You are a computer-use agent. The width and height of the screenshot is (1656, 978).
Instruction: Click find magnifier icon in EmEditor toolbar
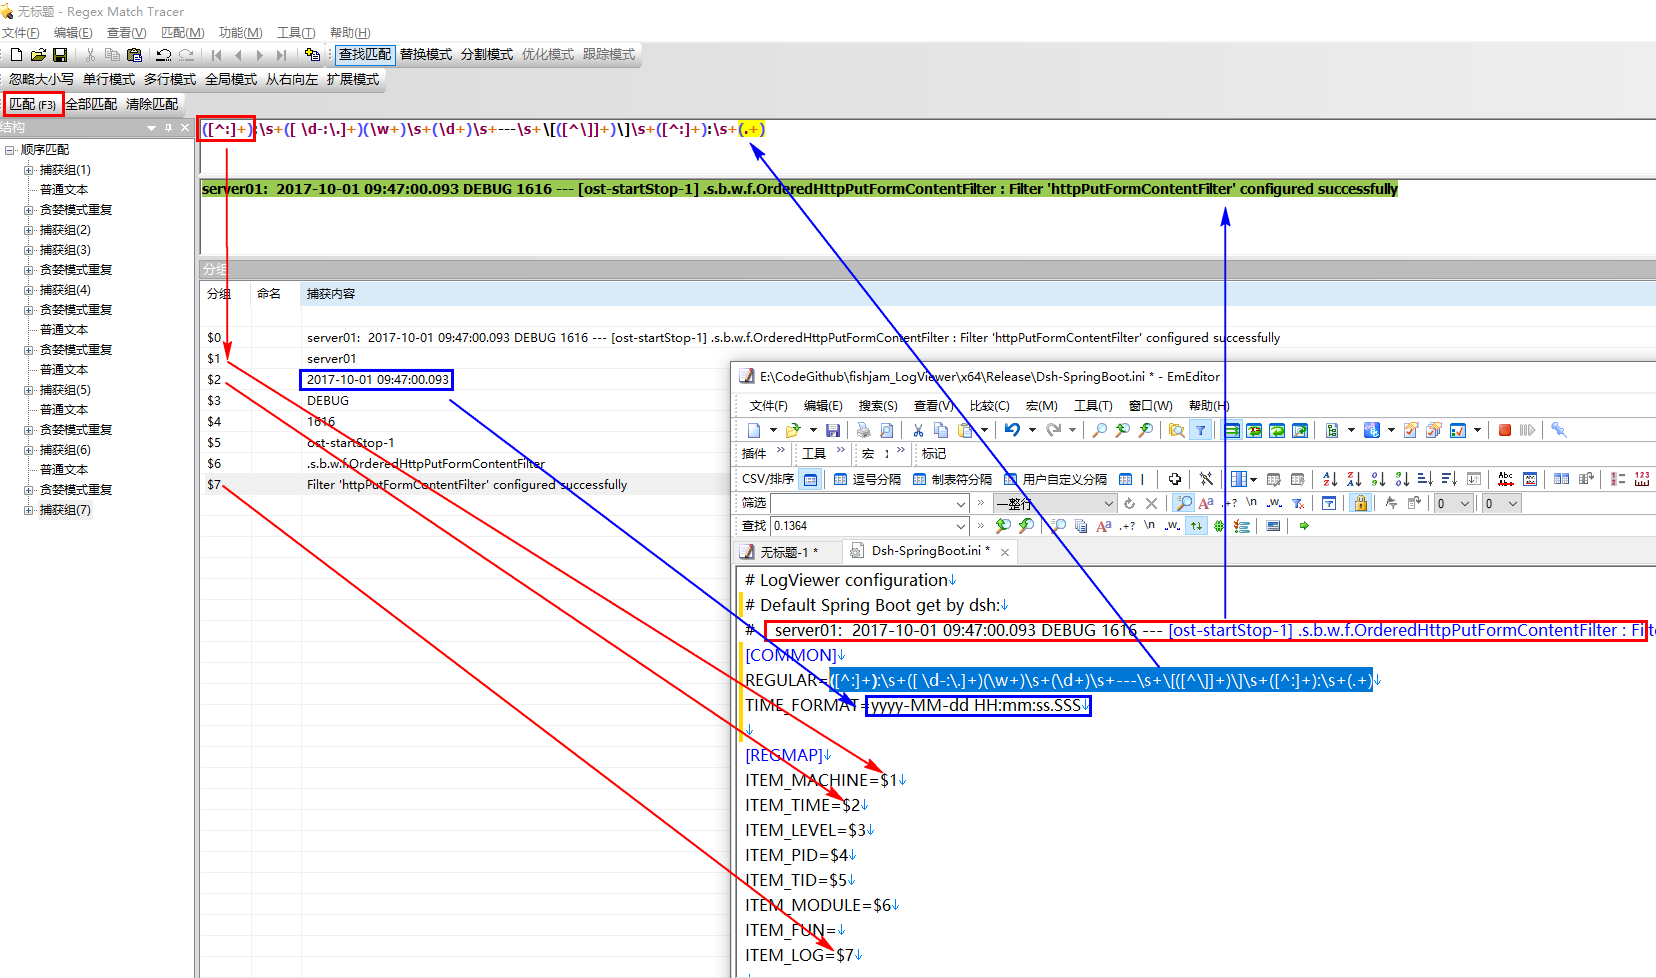1099,430
